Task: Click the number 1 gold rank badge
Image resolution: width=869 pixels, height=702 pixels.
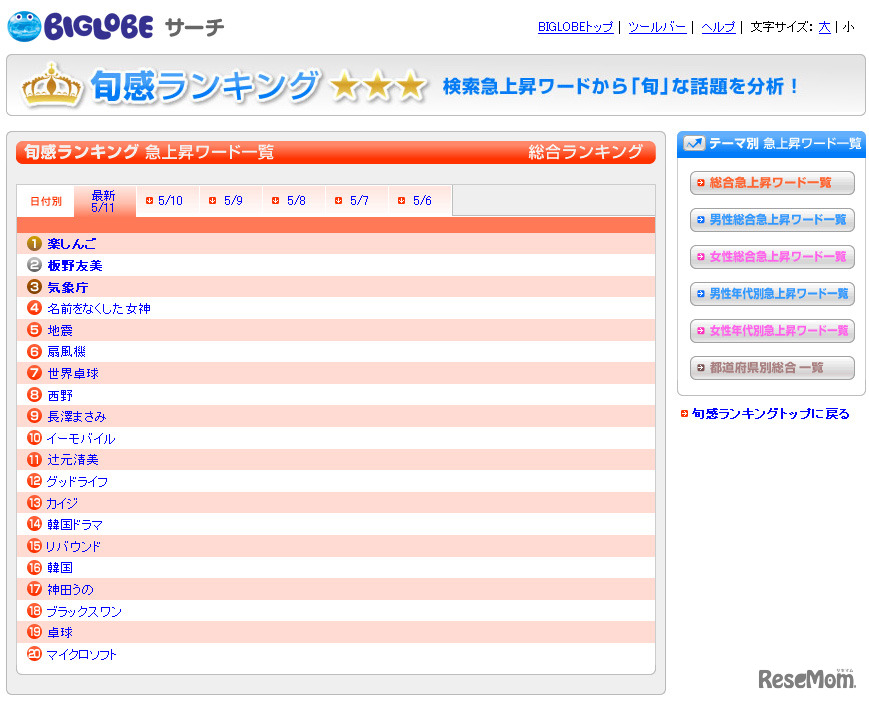Action: pyautogui.click(x=34, y=243)
